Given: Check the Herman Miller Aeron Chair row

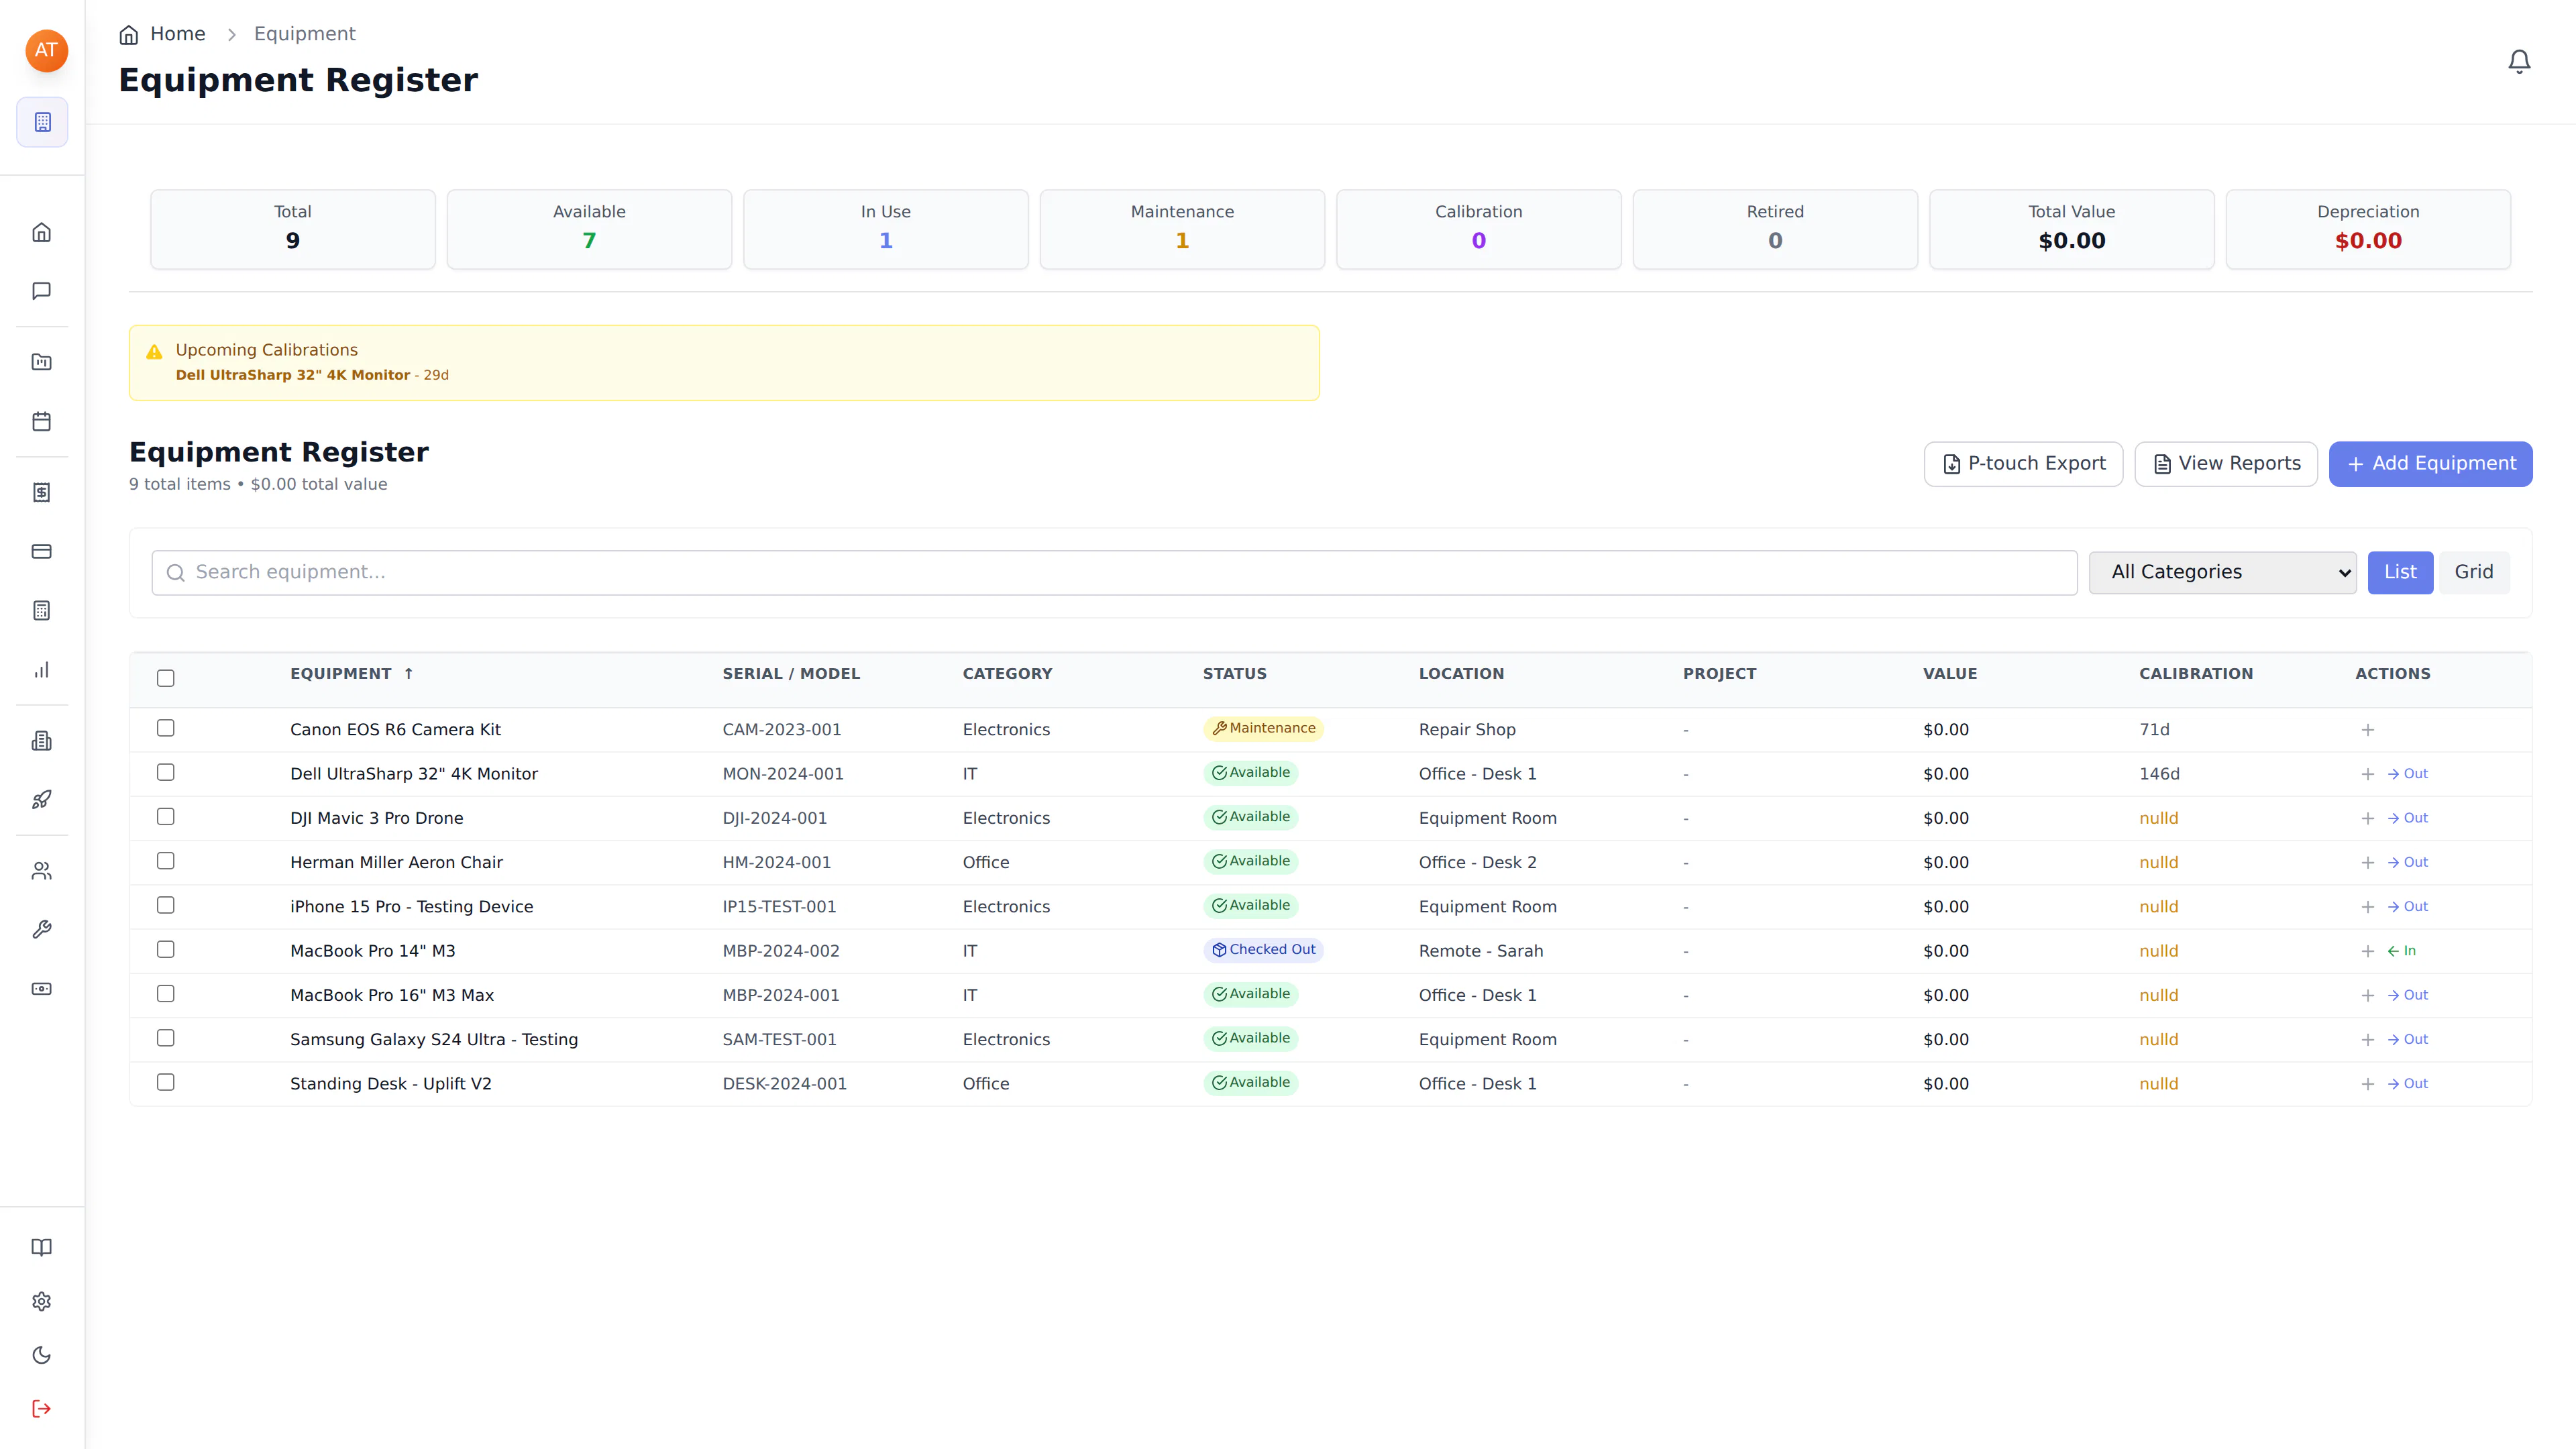Looking at the screenshot, I should click(166, 861).
